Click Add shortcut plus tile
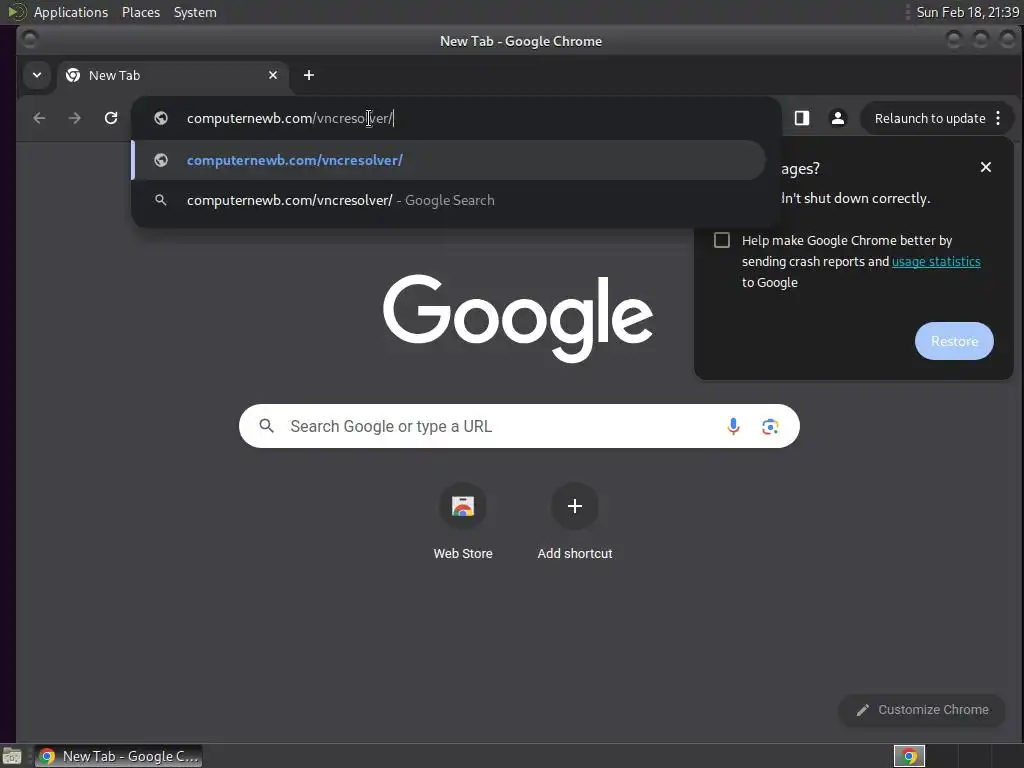Viewport: 1024px width, 768px height. 575,520
